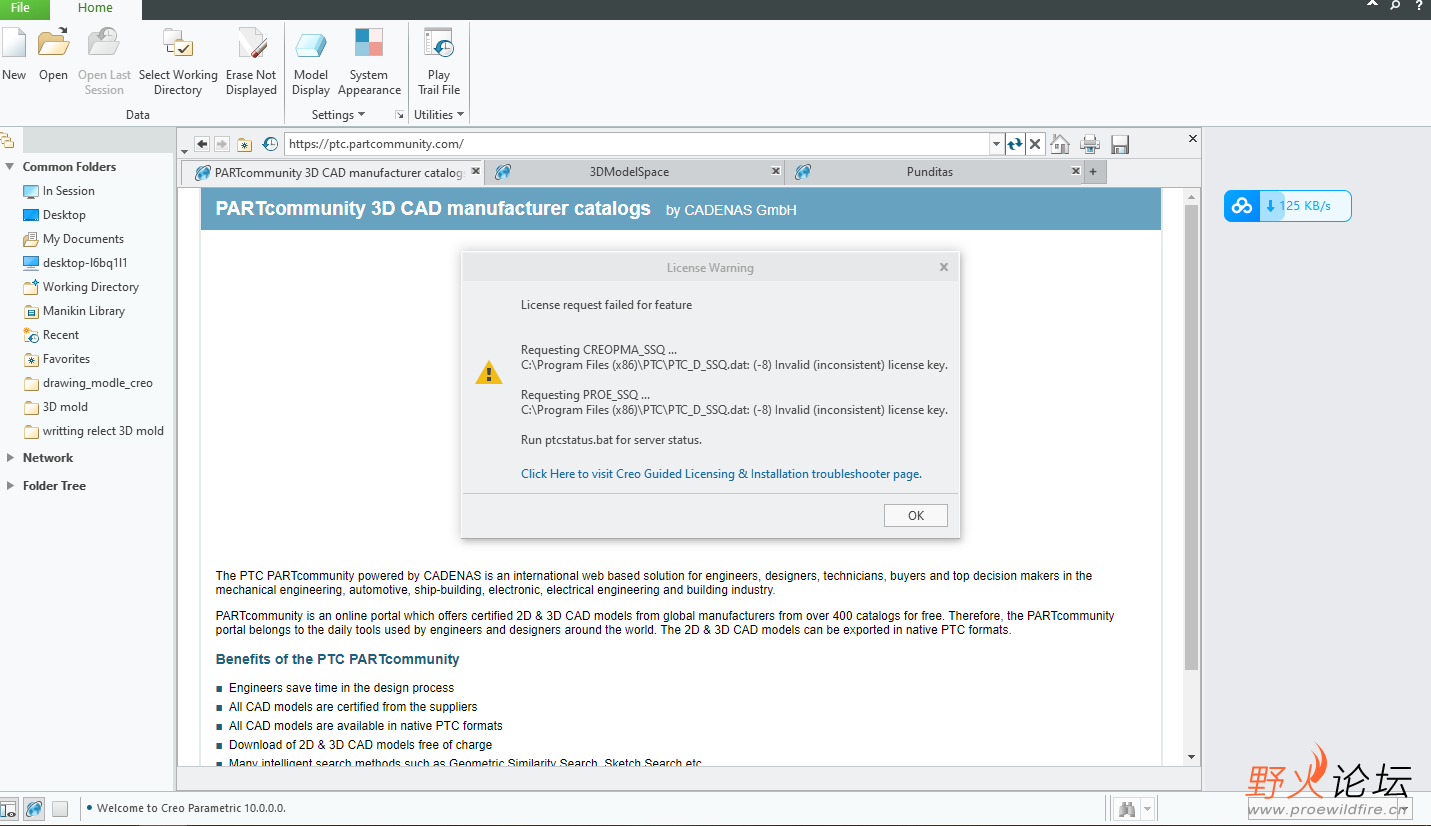Close the PARTcommunity tab
1431x826 pixels.
475,171
